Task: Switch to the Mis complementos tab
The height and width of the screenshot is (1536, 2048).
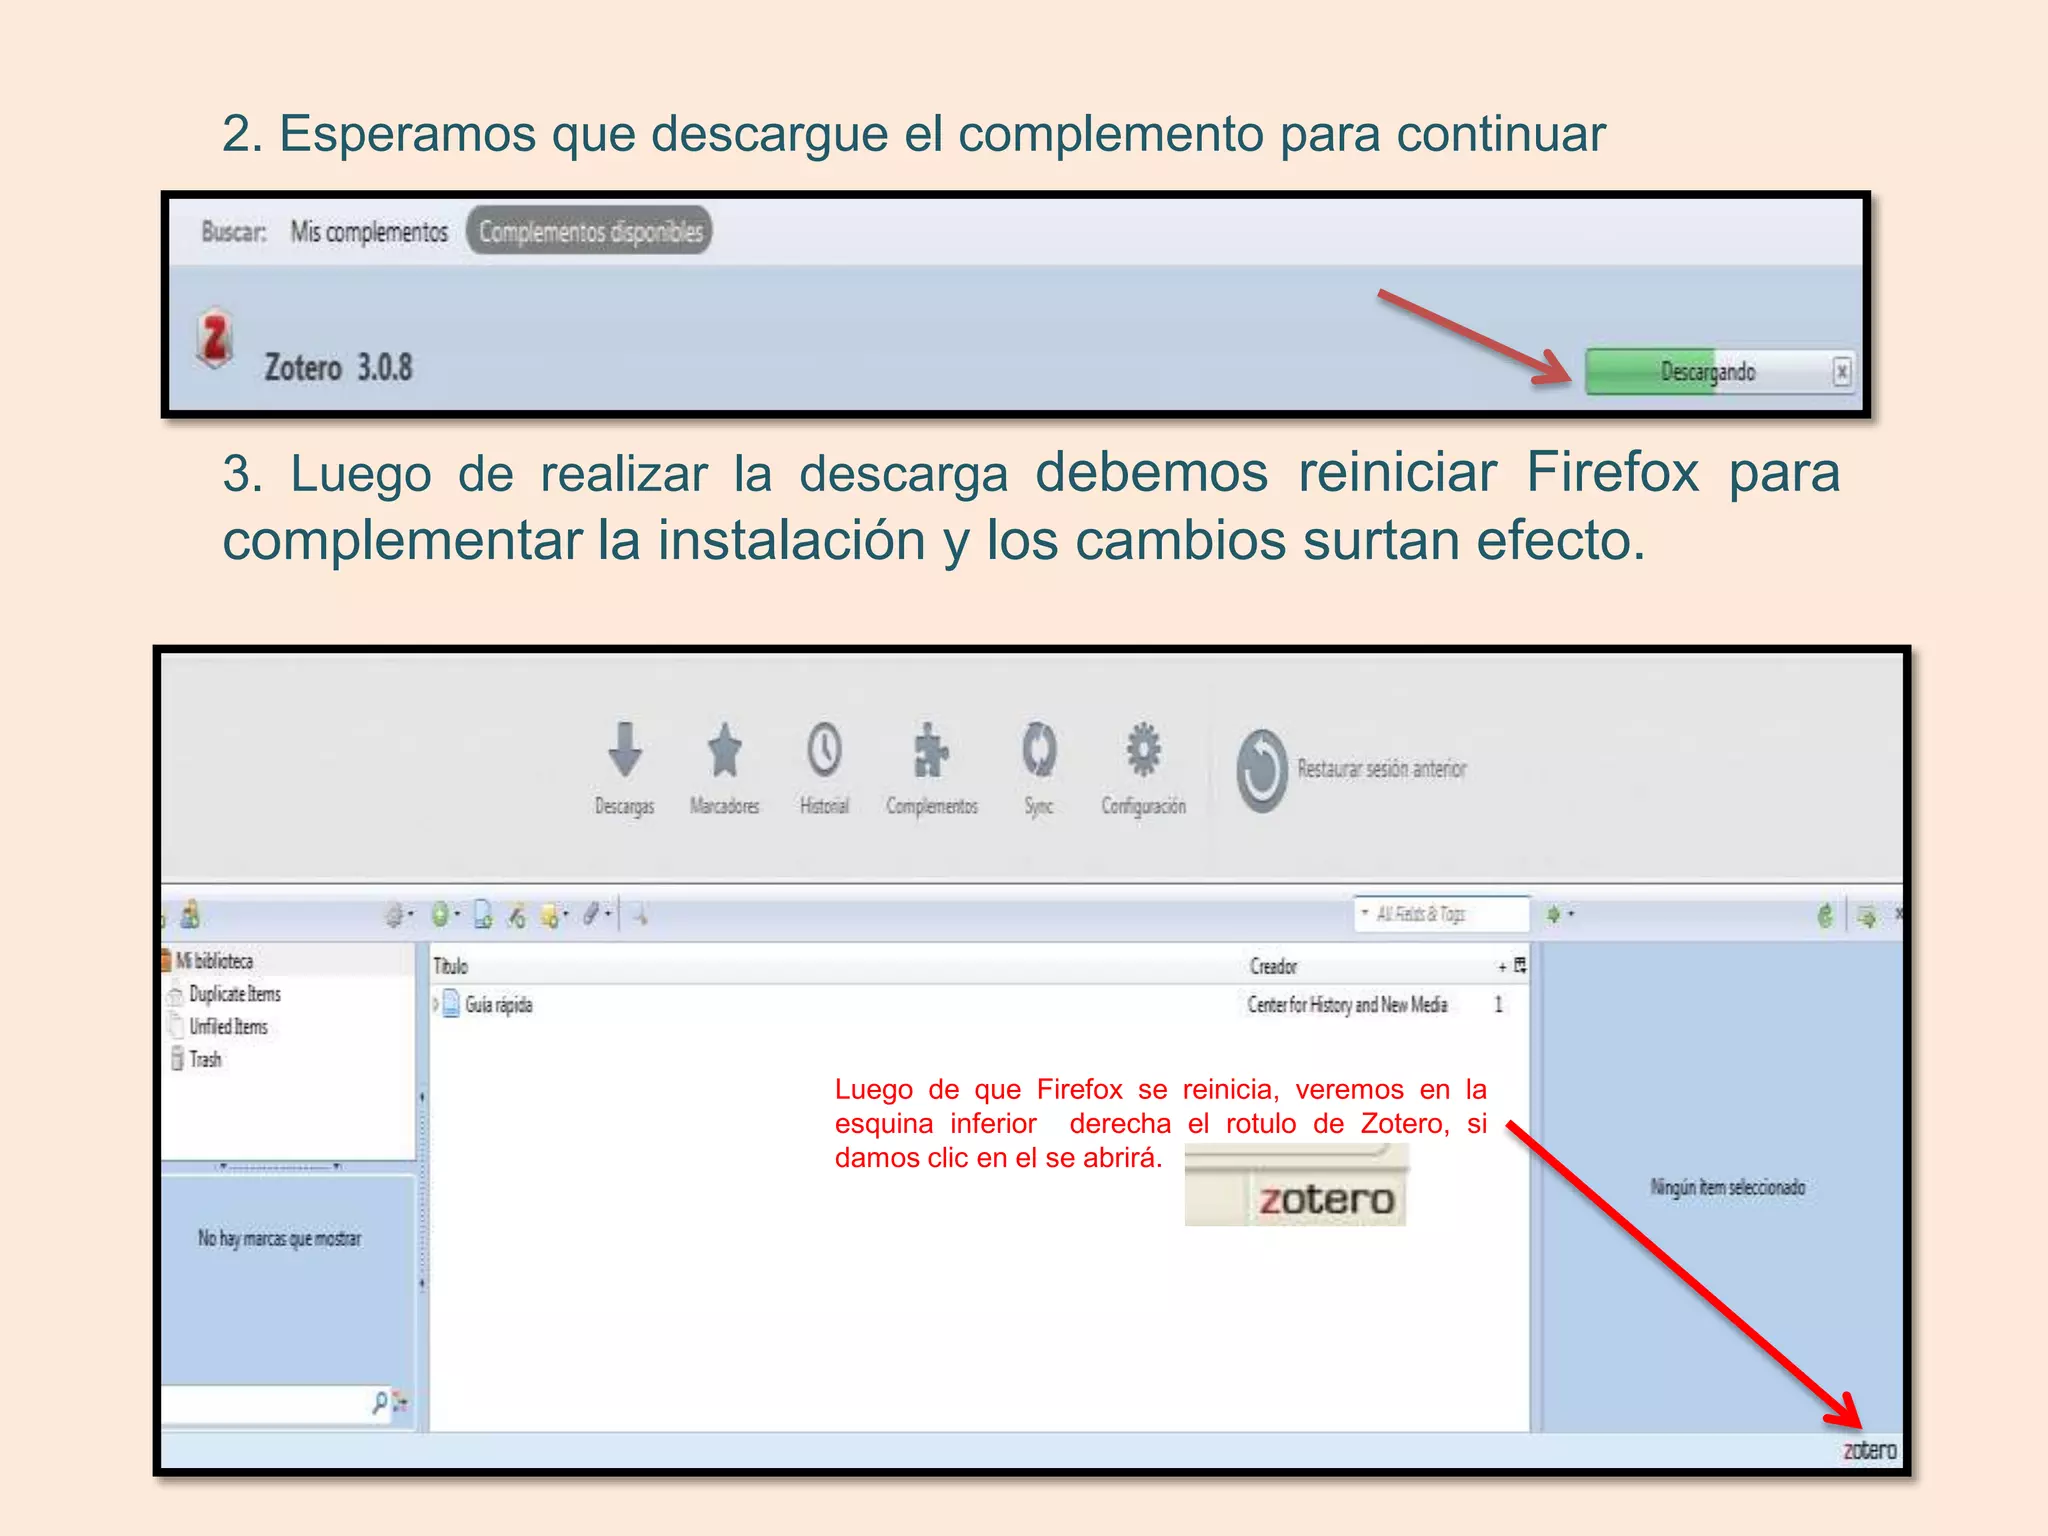Action: click(369, 232)
